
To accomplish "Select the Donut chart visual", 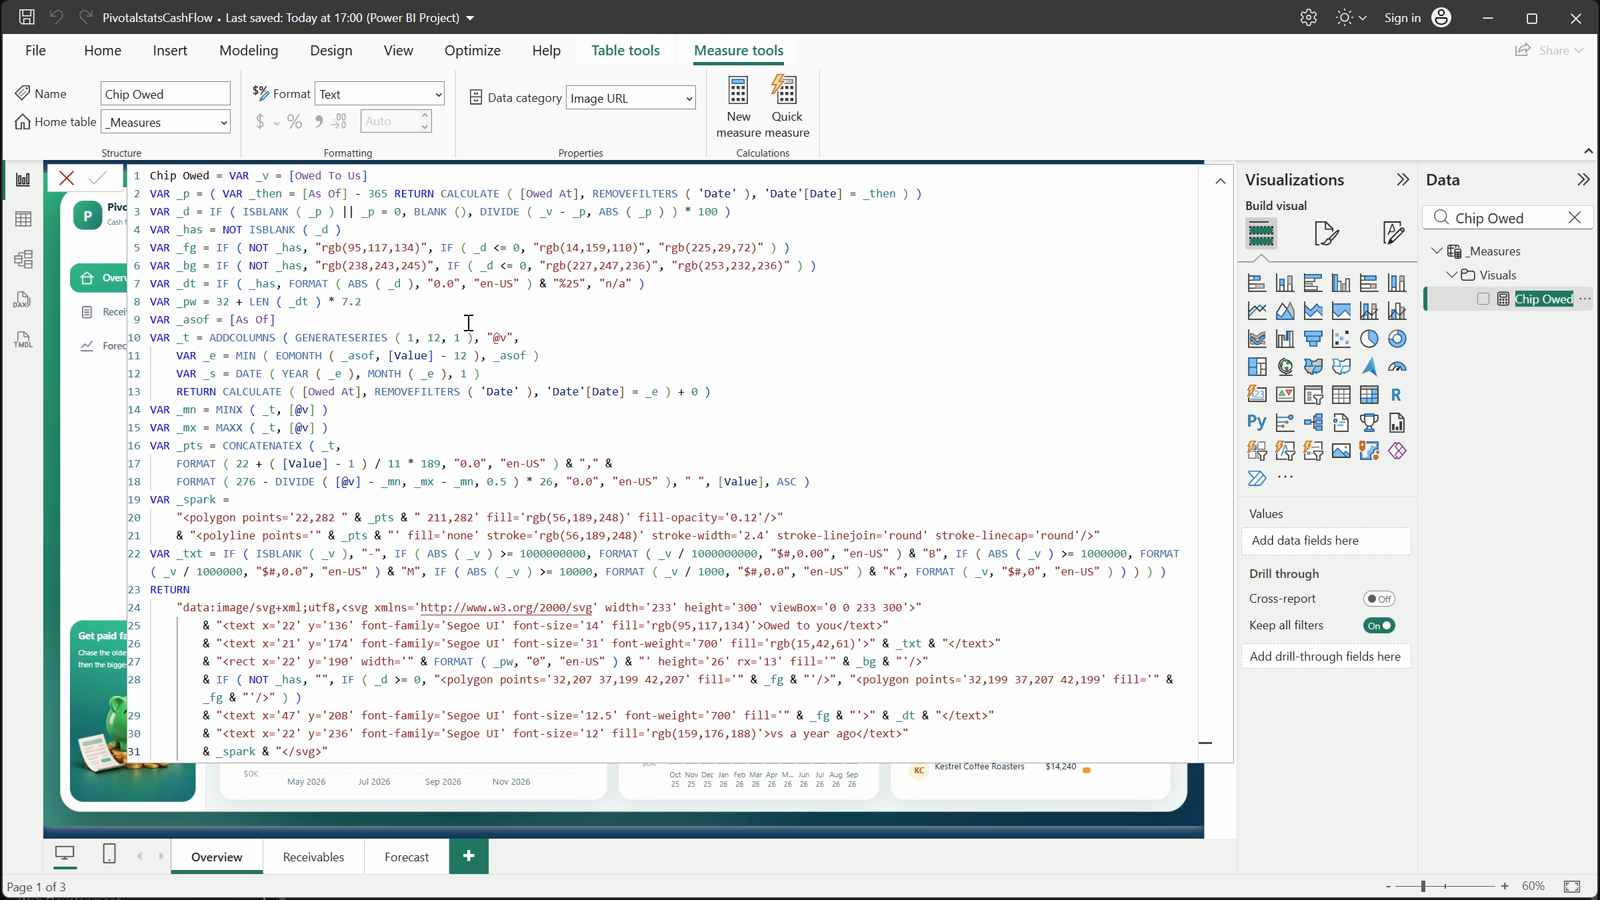I will 1397,339.
